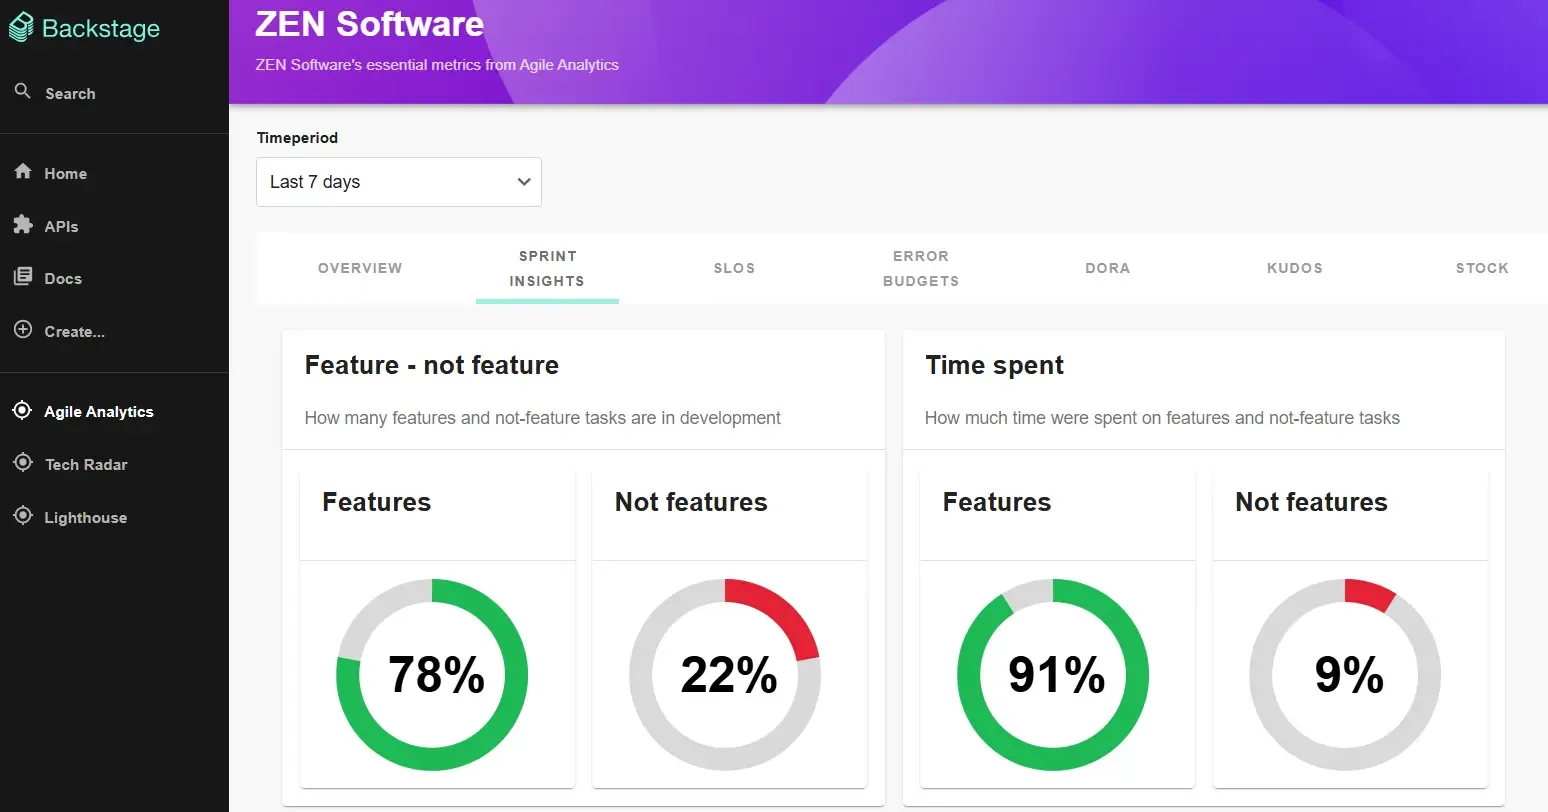Open APIs from the sidebar

point(61,226)
